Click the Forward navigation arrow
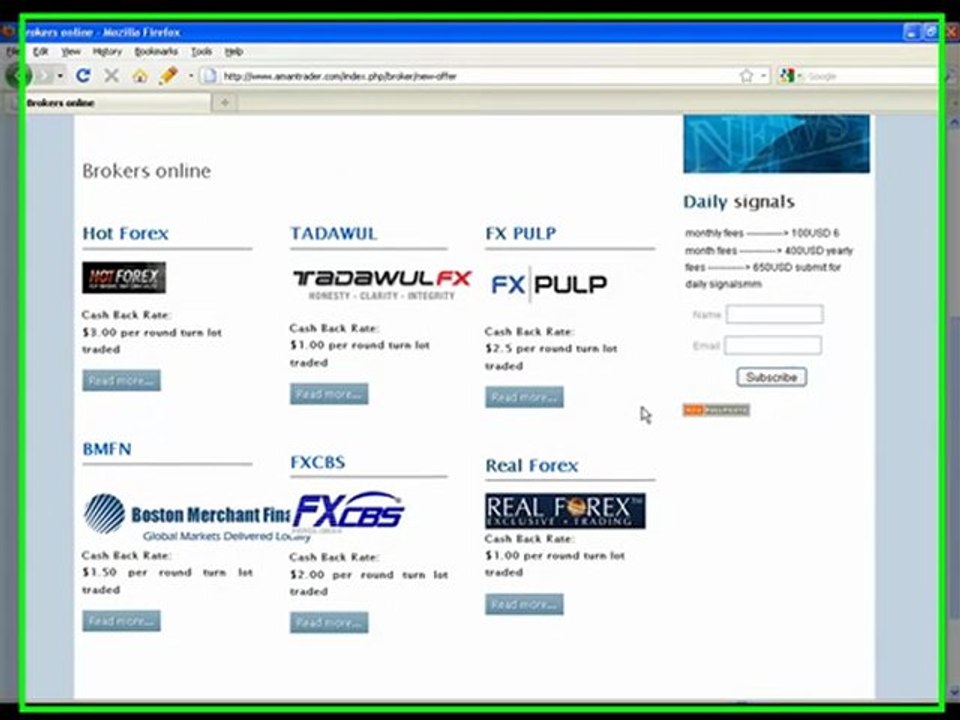960x720 pixels. (x=45, y=76)
